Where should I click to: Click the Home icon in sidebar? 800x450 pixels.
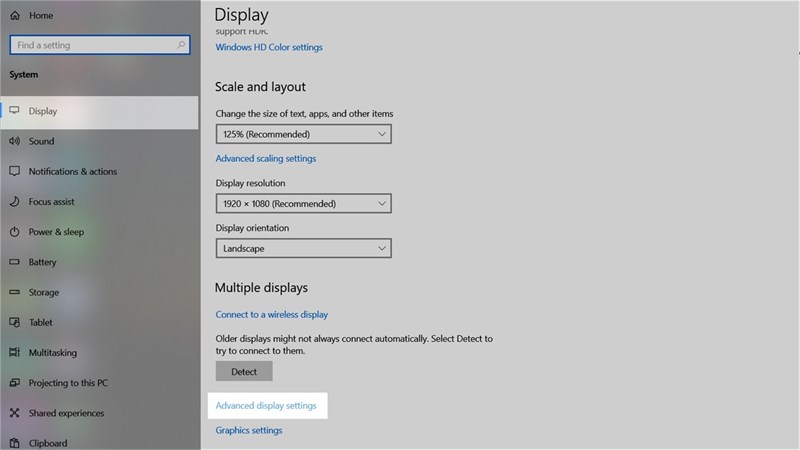(x=15, y=16)
